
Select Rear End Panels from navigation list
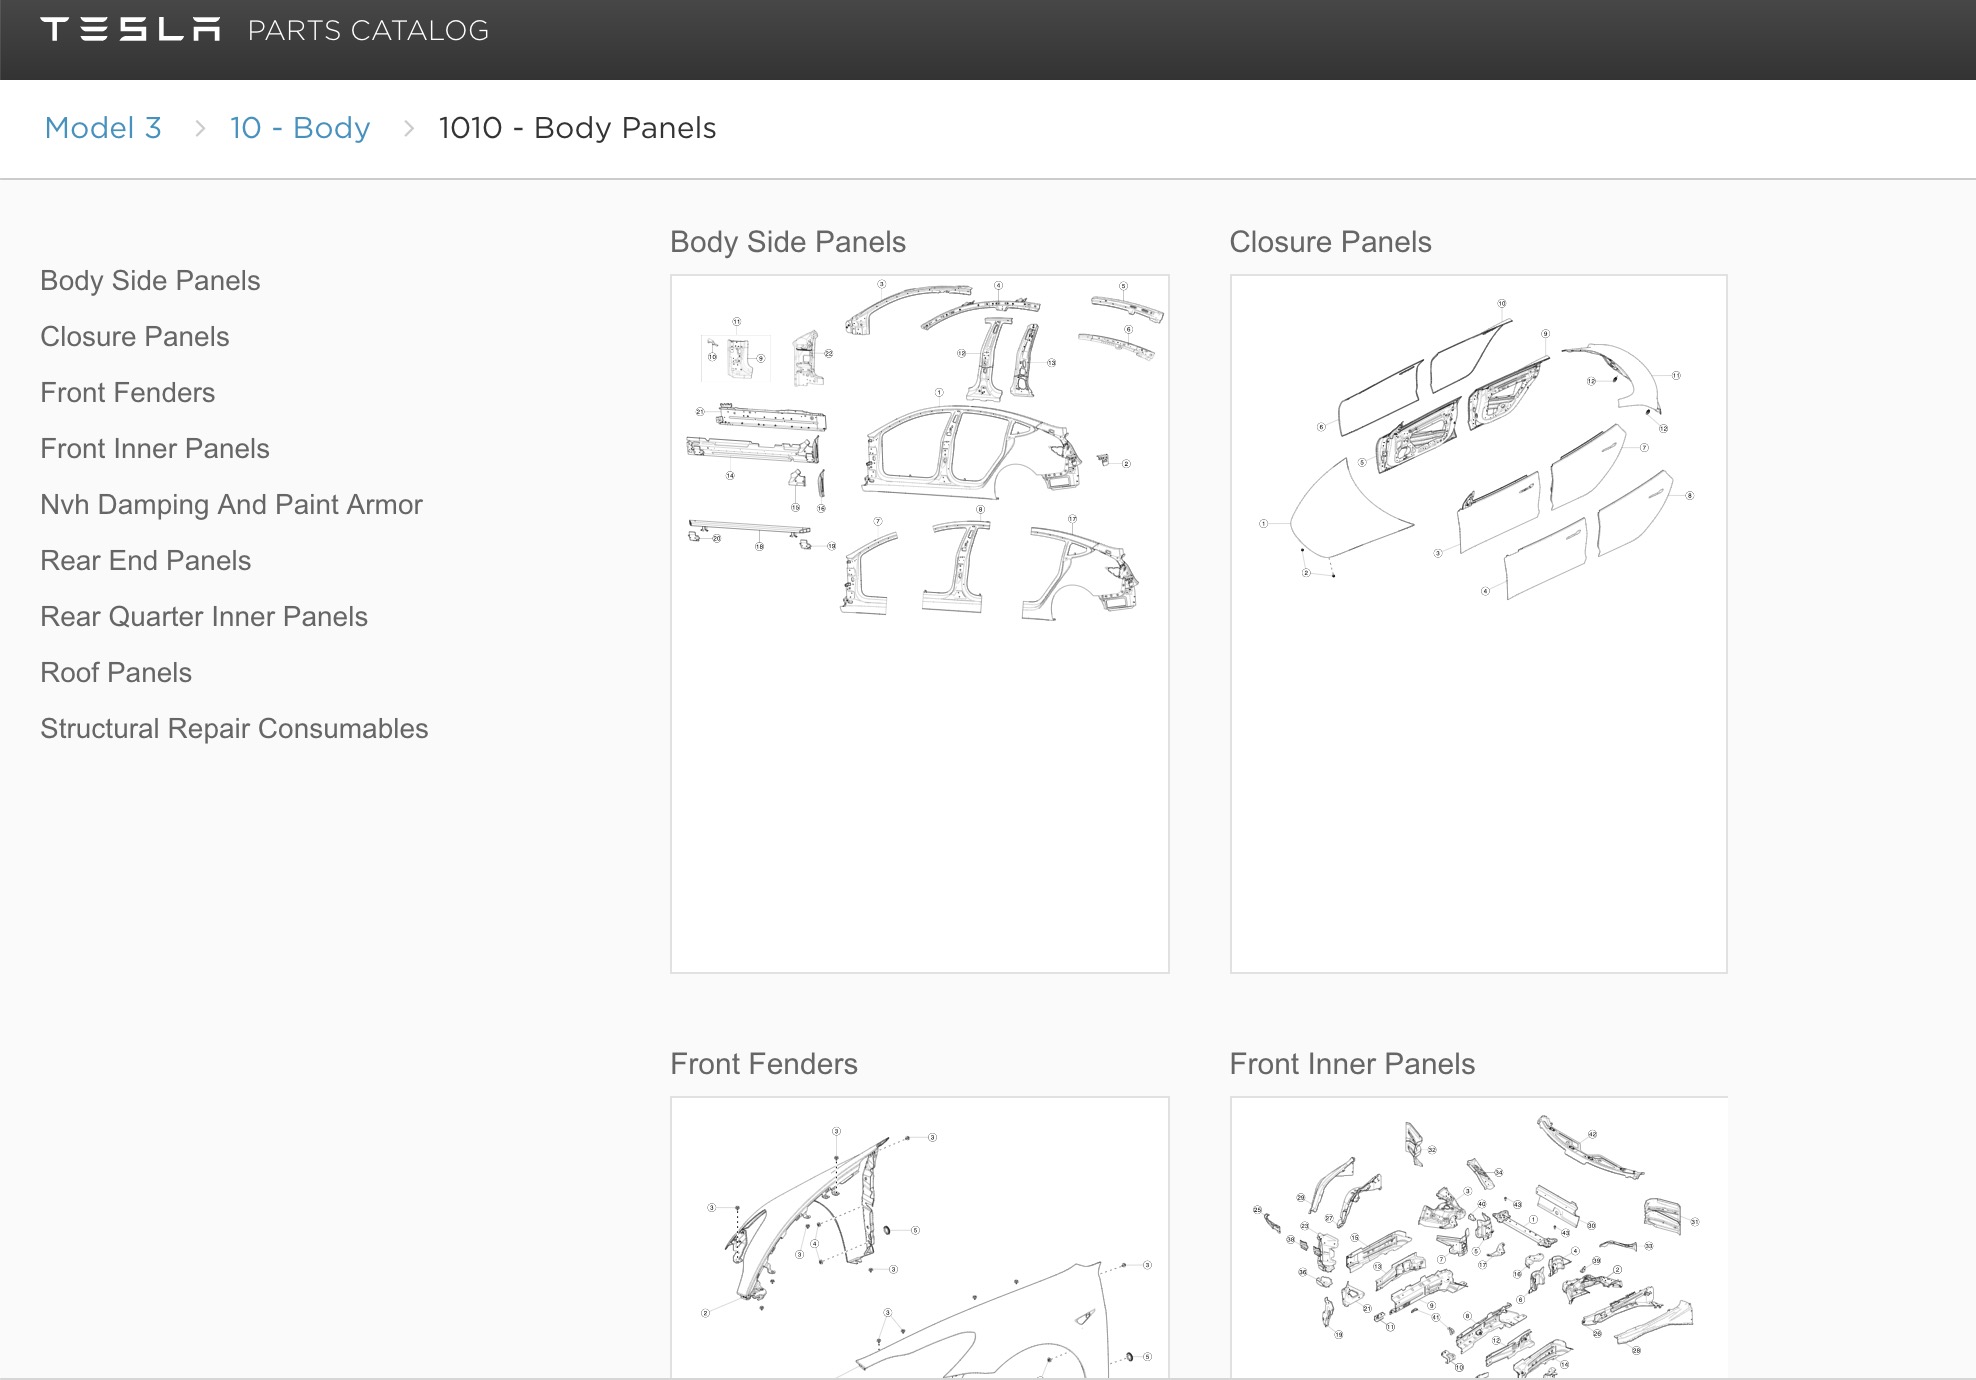[145, 560]
